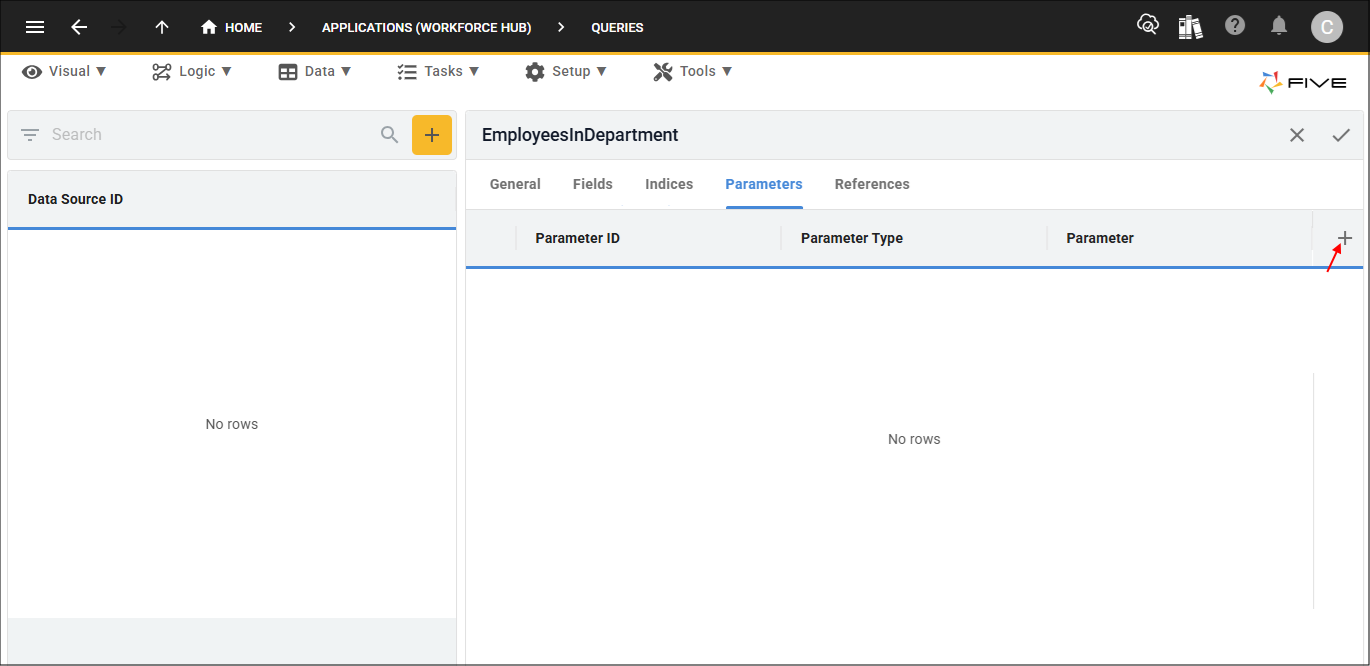
Task: Click the cloud deploy icon
Action: point(1148,25)
